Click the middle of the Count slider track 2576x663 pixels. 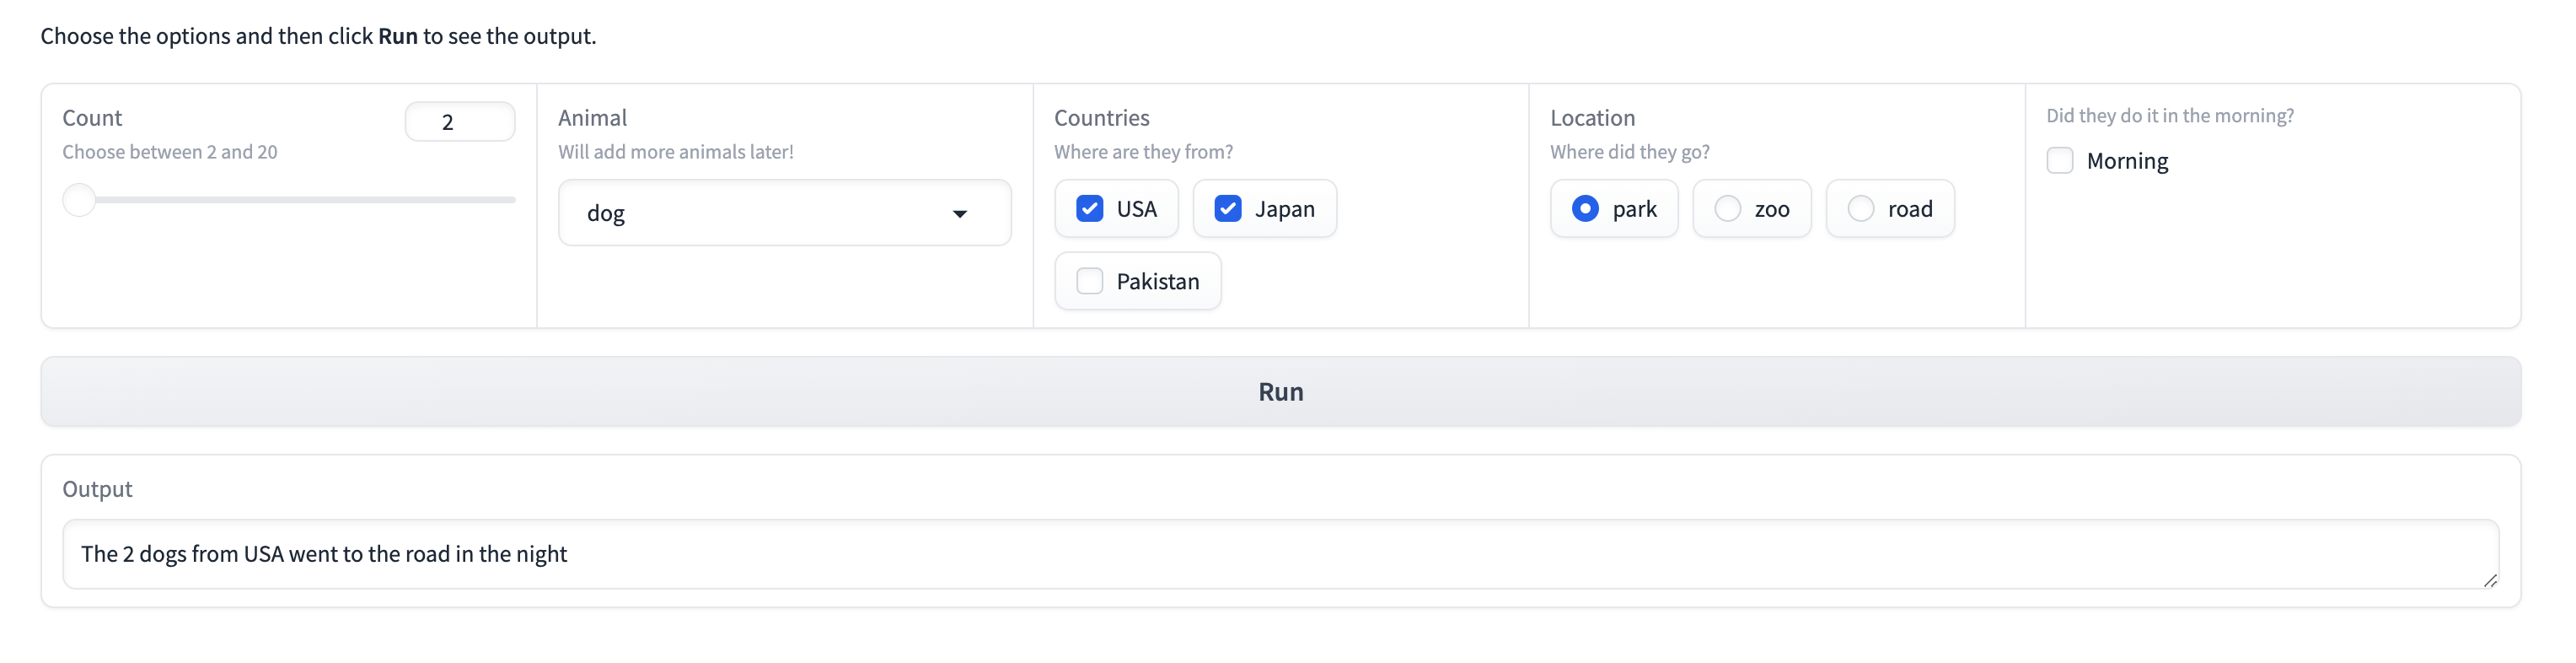[289, 200]
